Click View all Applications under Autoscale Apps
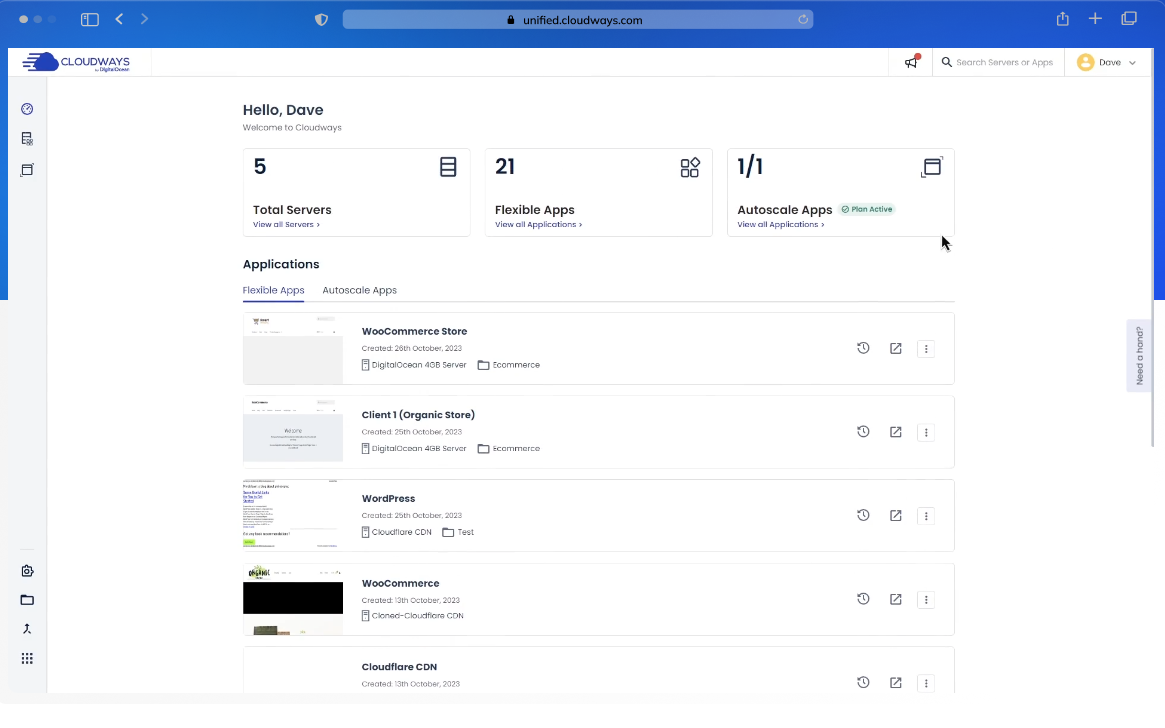Screen dimensions: 1165x728 pos(781,224)
